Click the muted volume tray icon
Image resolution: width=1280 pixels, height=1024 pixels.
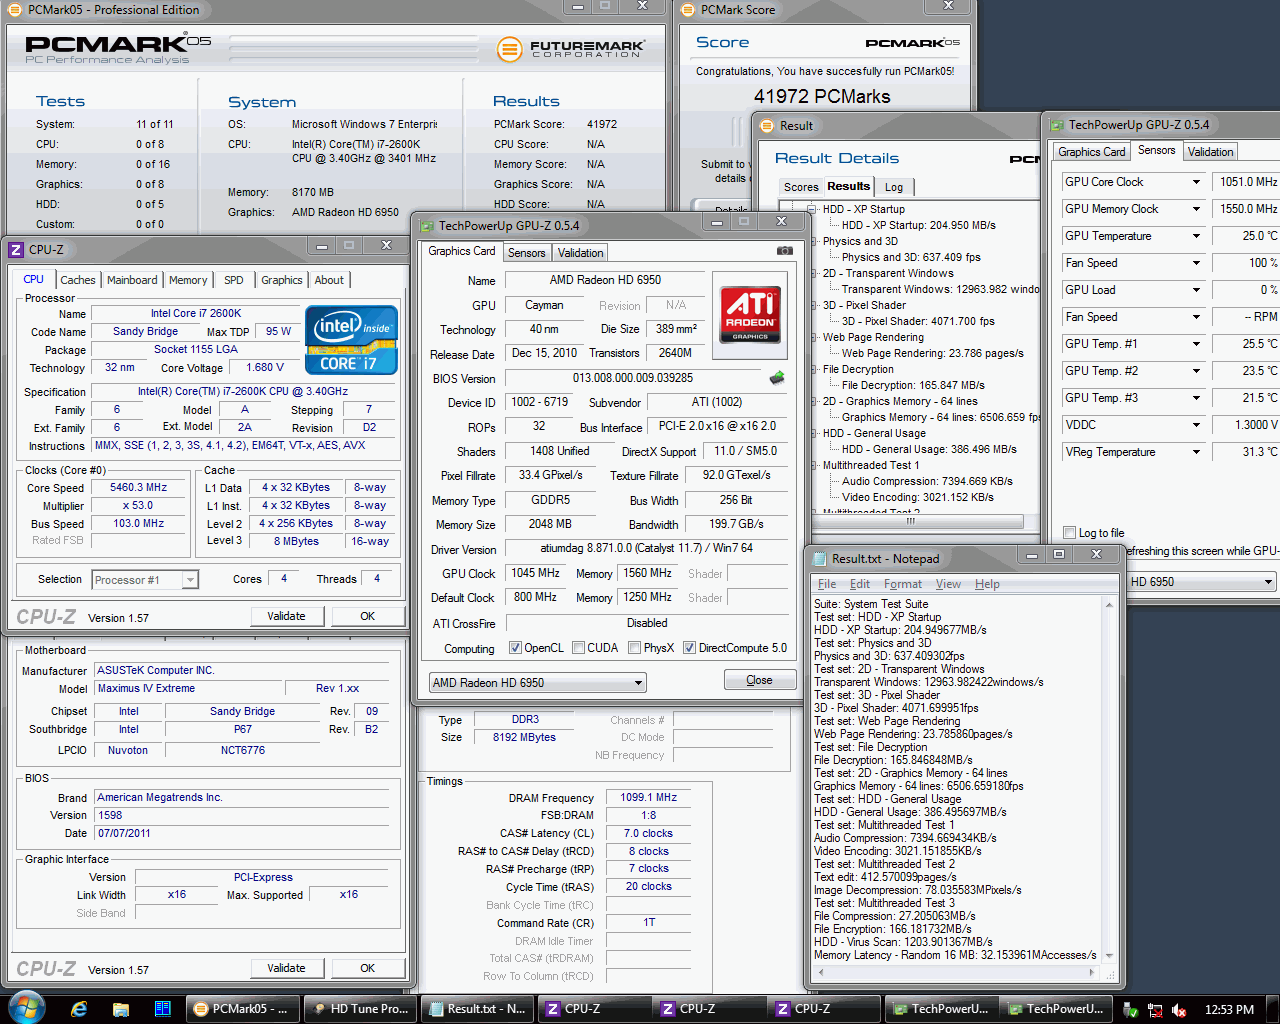point(1179,1010)
